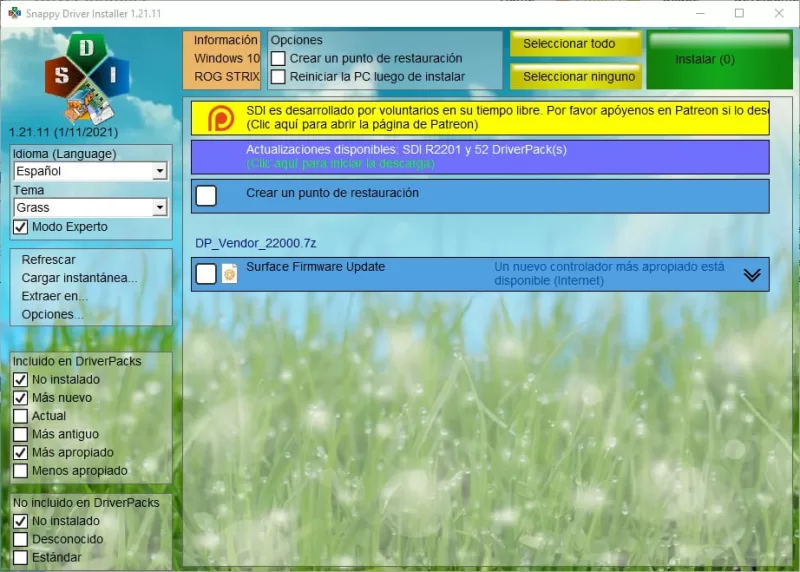
Task: Open the Patreon support banner
Action: tap(480, 118)
